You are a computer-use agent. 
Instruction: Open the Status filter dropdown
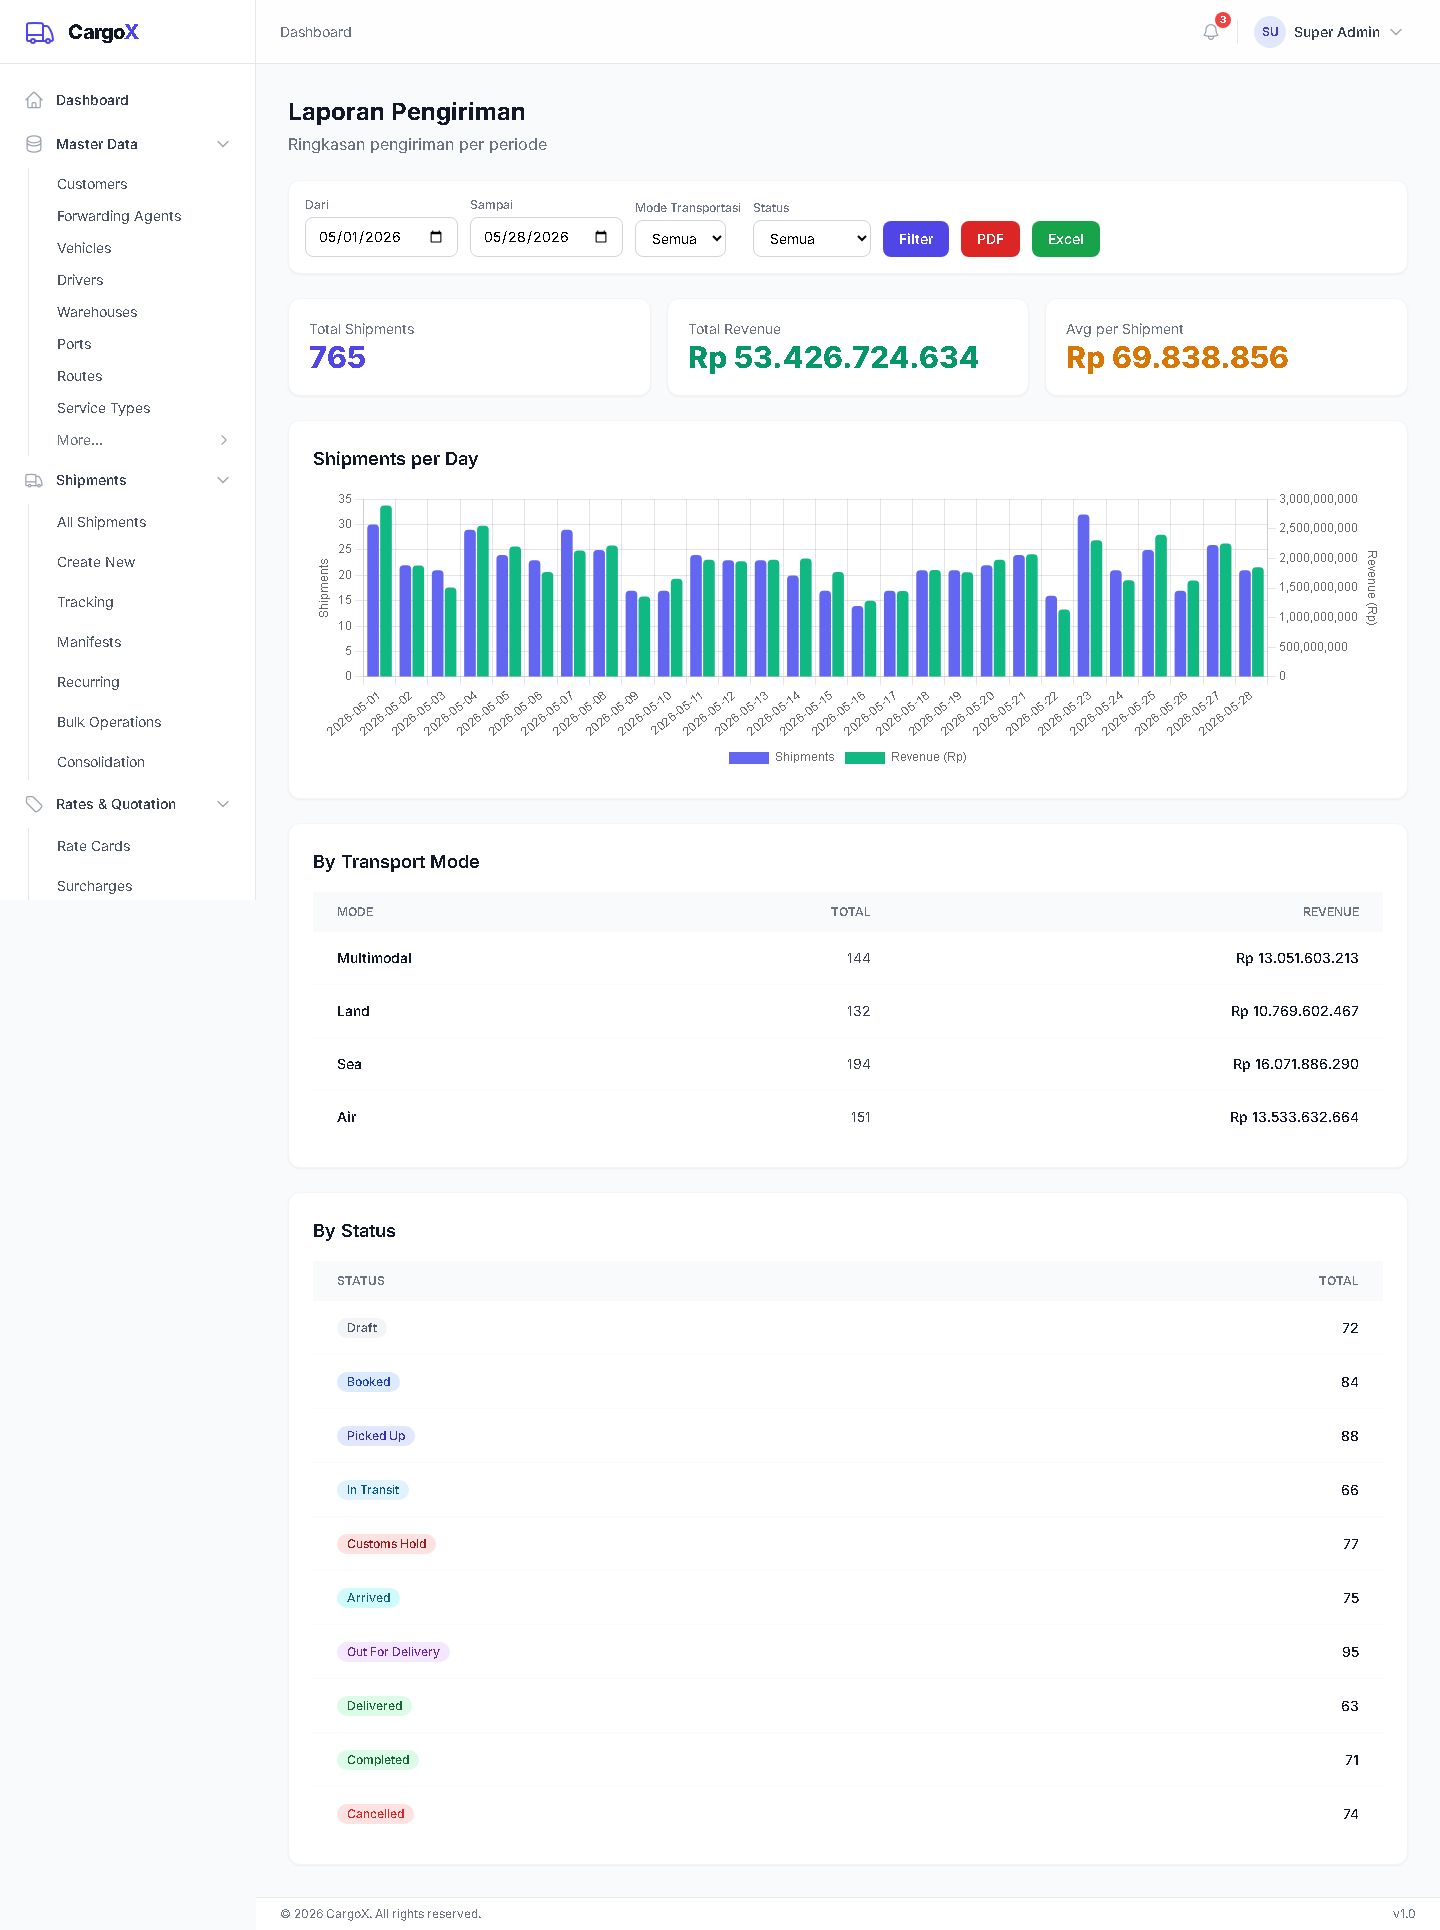tap(812, 239)
